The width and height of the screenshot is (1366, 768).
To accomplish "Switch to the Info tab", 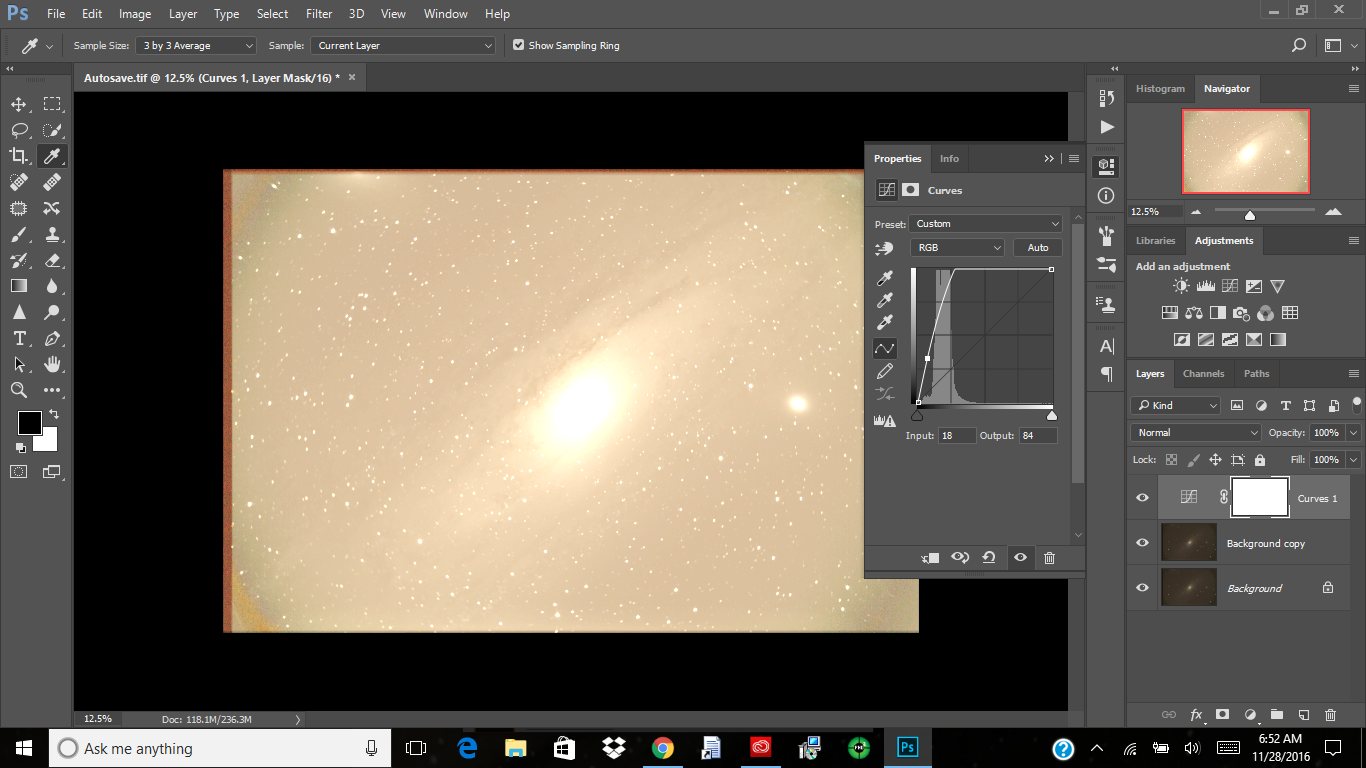I will tap(949, 158).
